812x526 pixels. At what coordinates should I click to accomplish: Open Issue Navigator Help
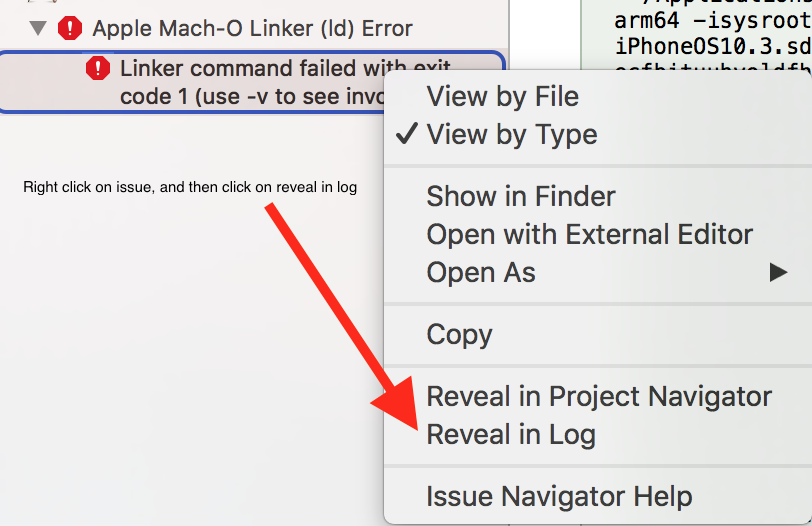click(558, 496)
